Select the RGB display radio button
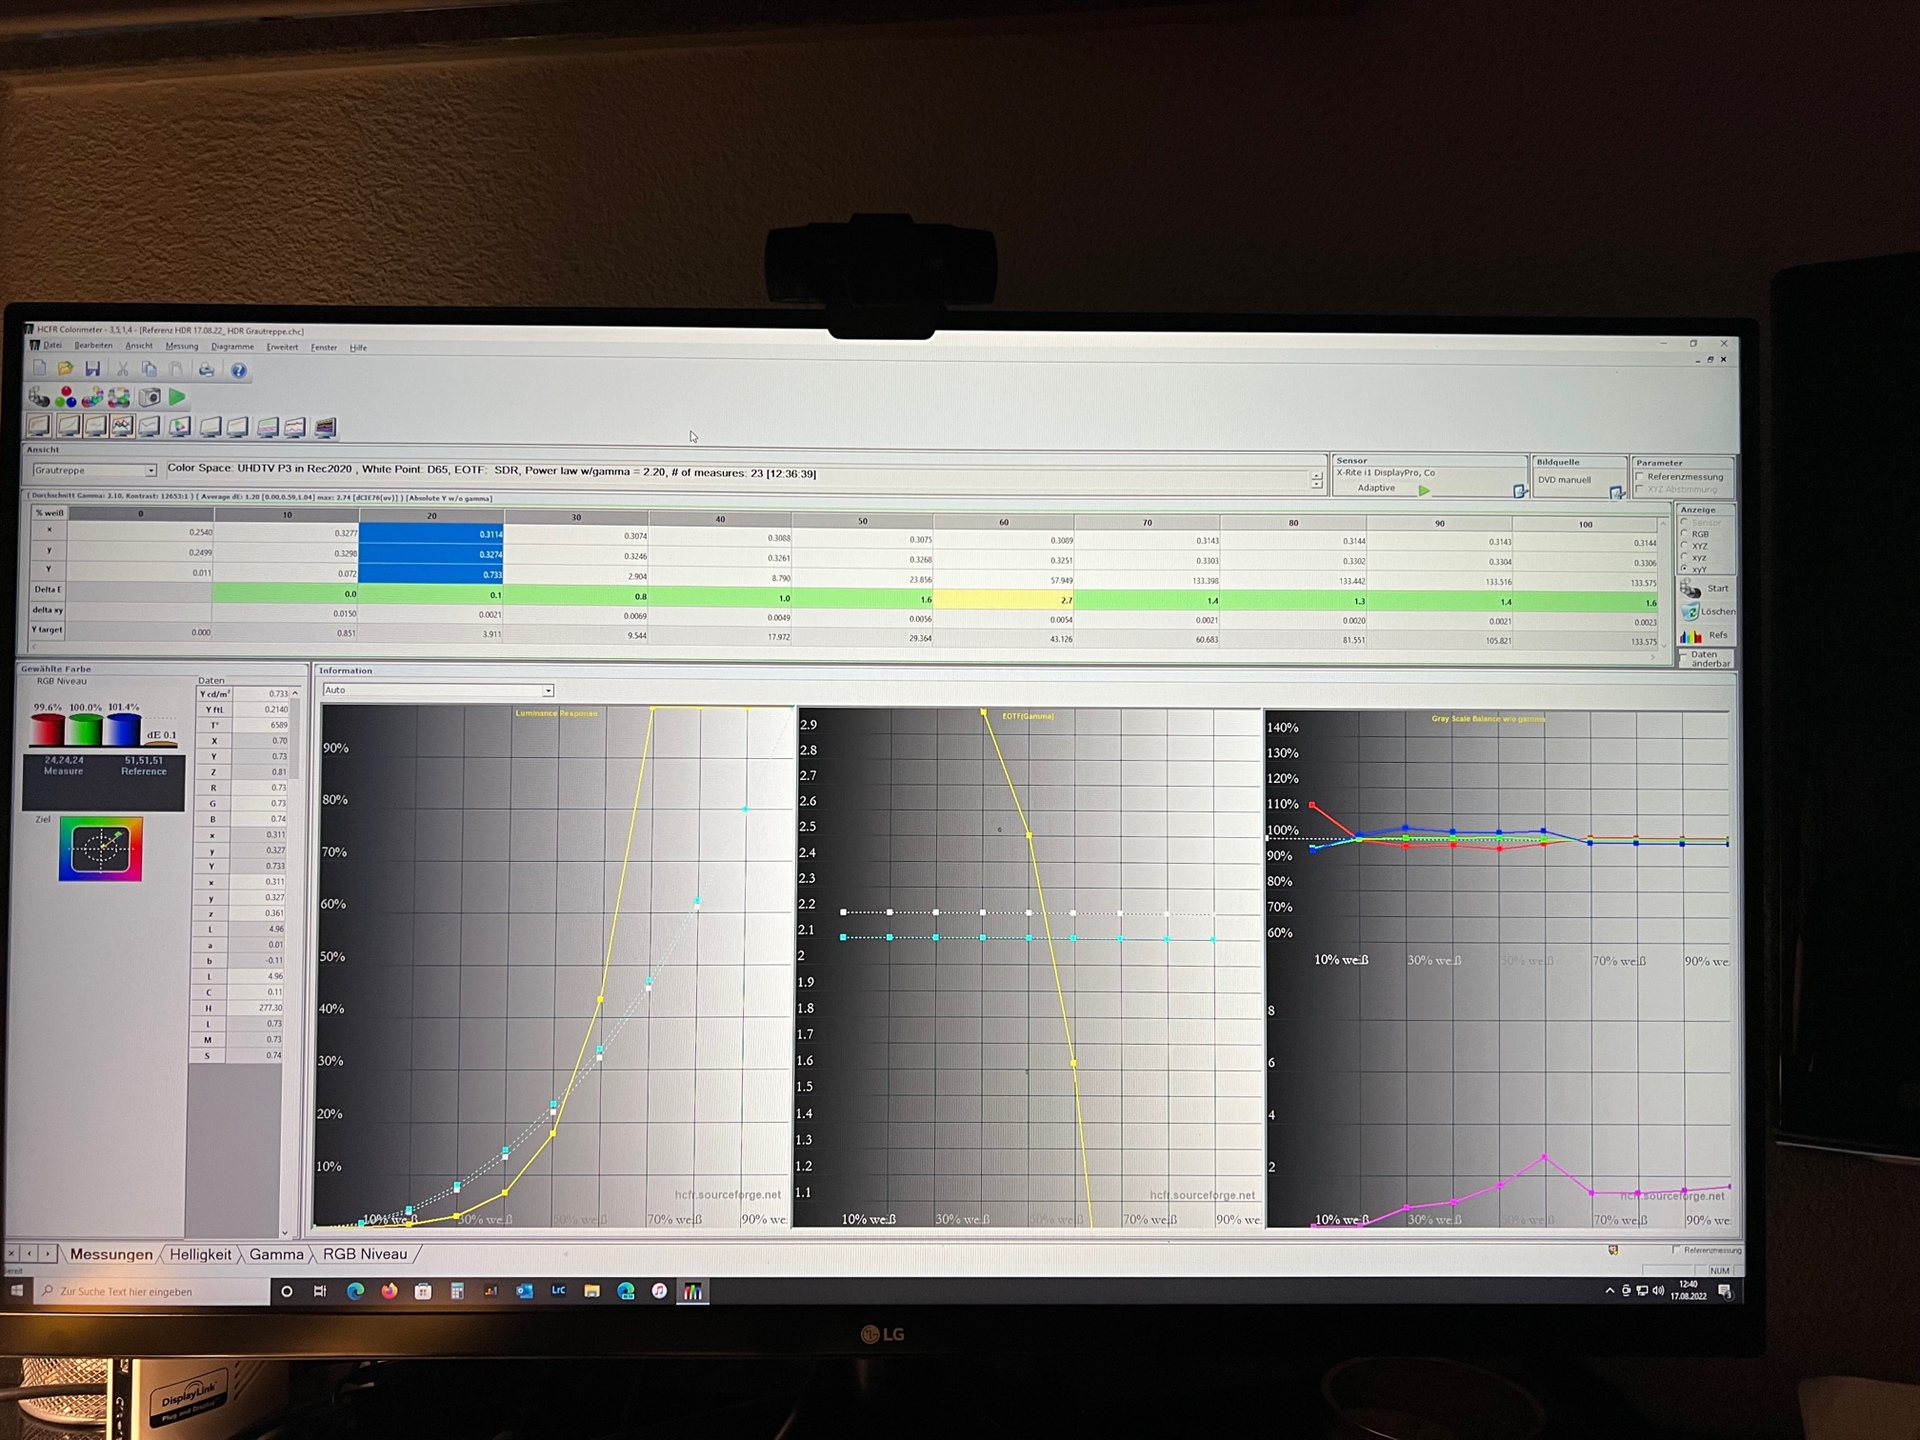 click(1685, 534)
